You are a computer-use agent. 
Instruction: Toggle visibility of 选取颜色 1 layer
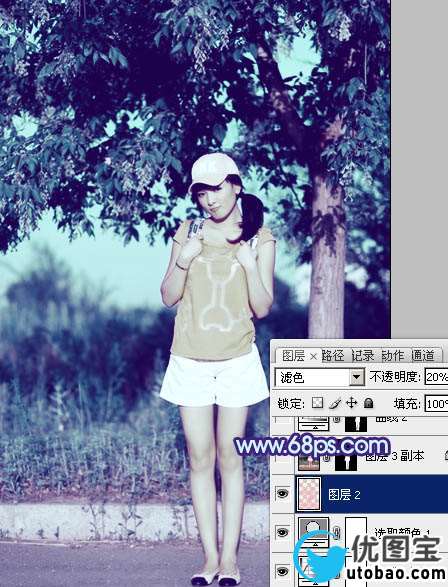282,532
